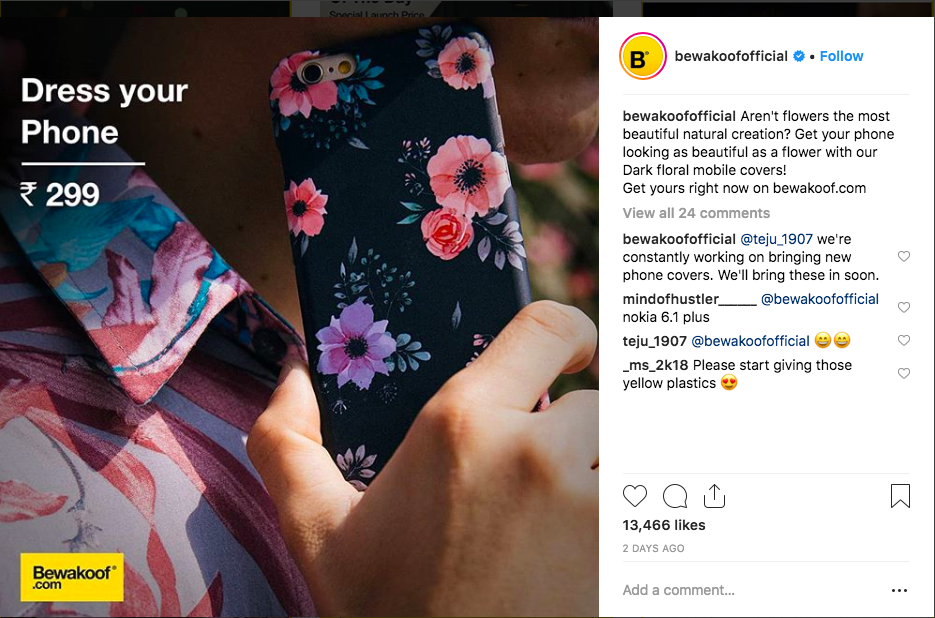Save the post with the bookmark icon
935x618 pixels.
[x=900, y=496]
